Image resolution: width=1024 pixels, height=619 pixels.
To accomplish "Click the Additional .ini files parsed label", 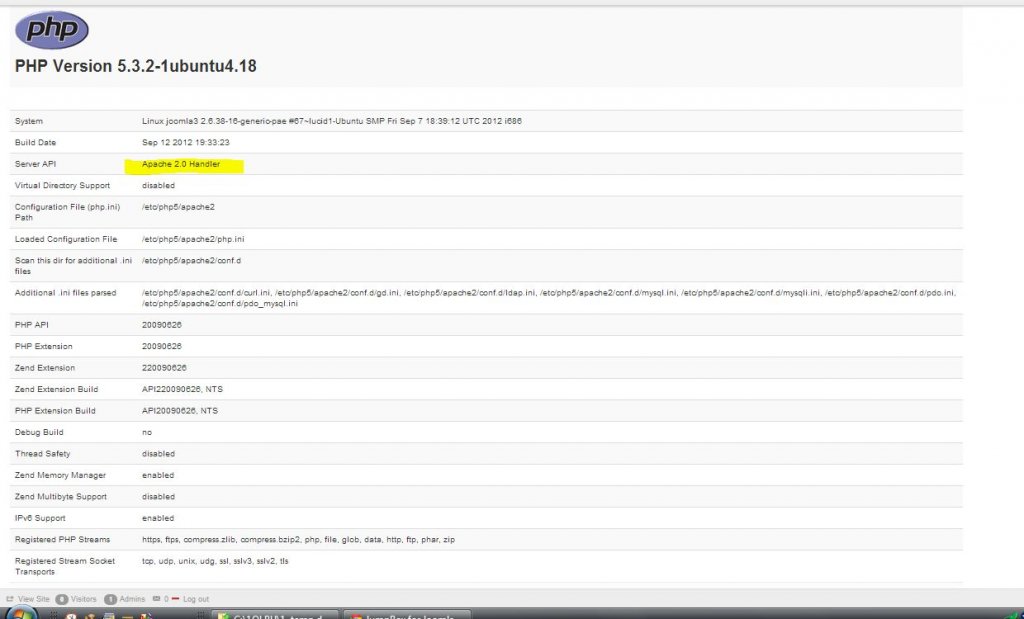I will [65, 293].
